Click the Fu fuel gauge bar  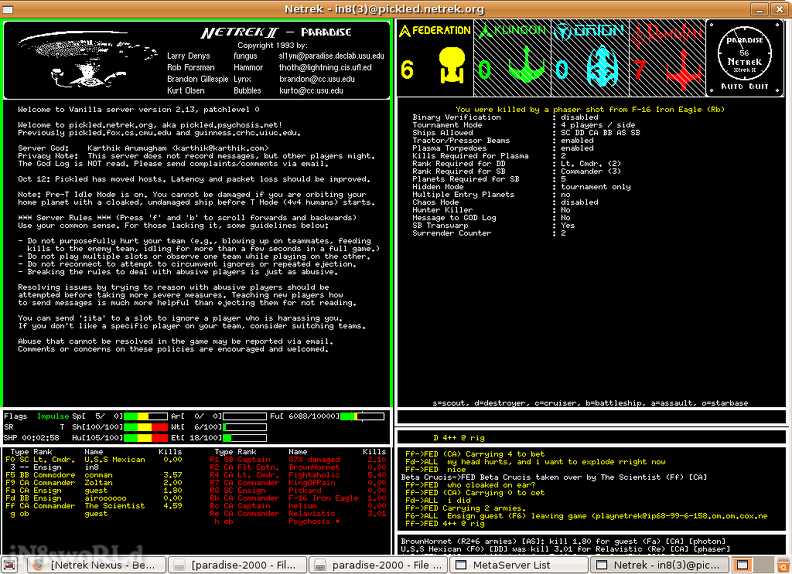click(362, 416)
